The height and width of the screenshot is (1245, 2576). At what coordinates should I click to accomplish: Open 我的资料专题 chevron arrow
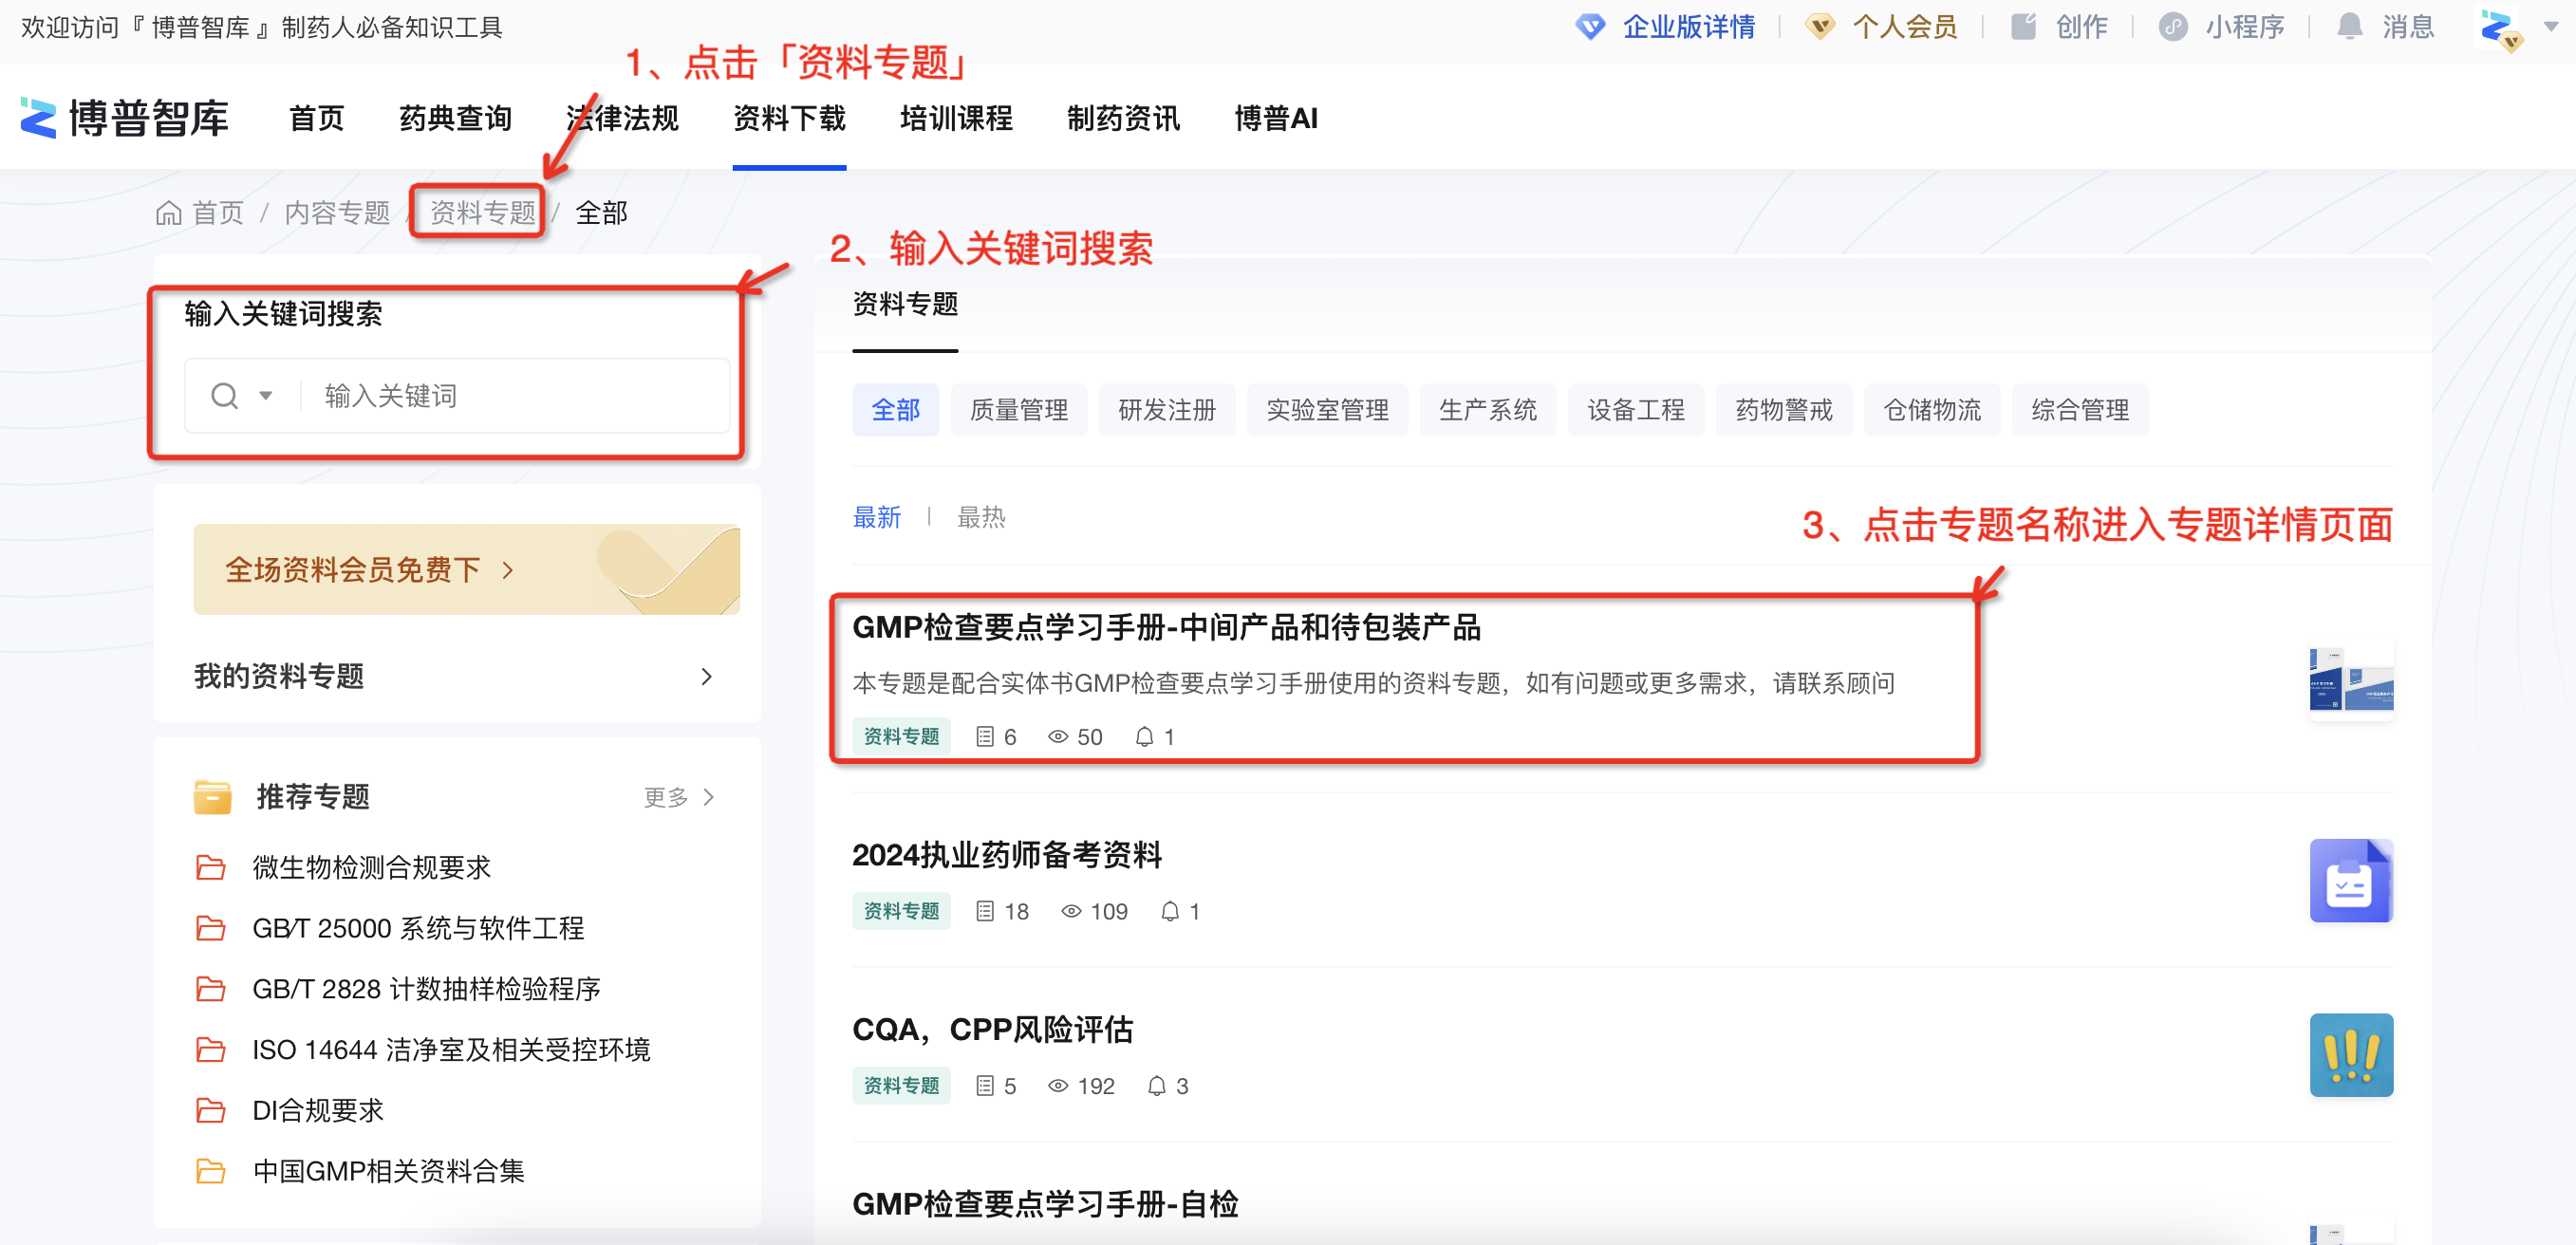click(707, 678)
